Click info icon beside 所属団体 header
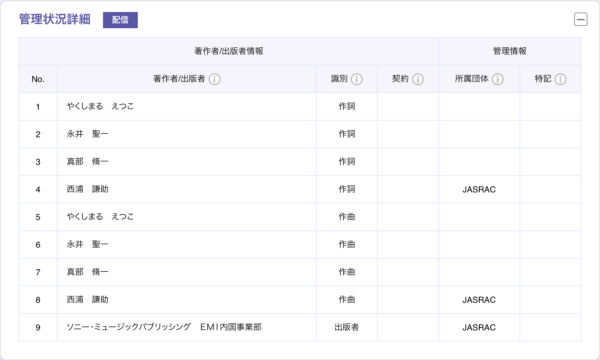This screenshot has width=600, height=360. [x=497, y=79]
